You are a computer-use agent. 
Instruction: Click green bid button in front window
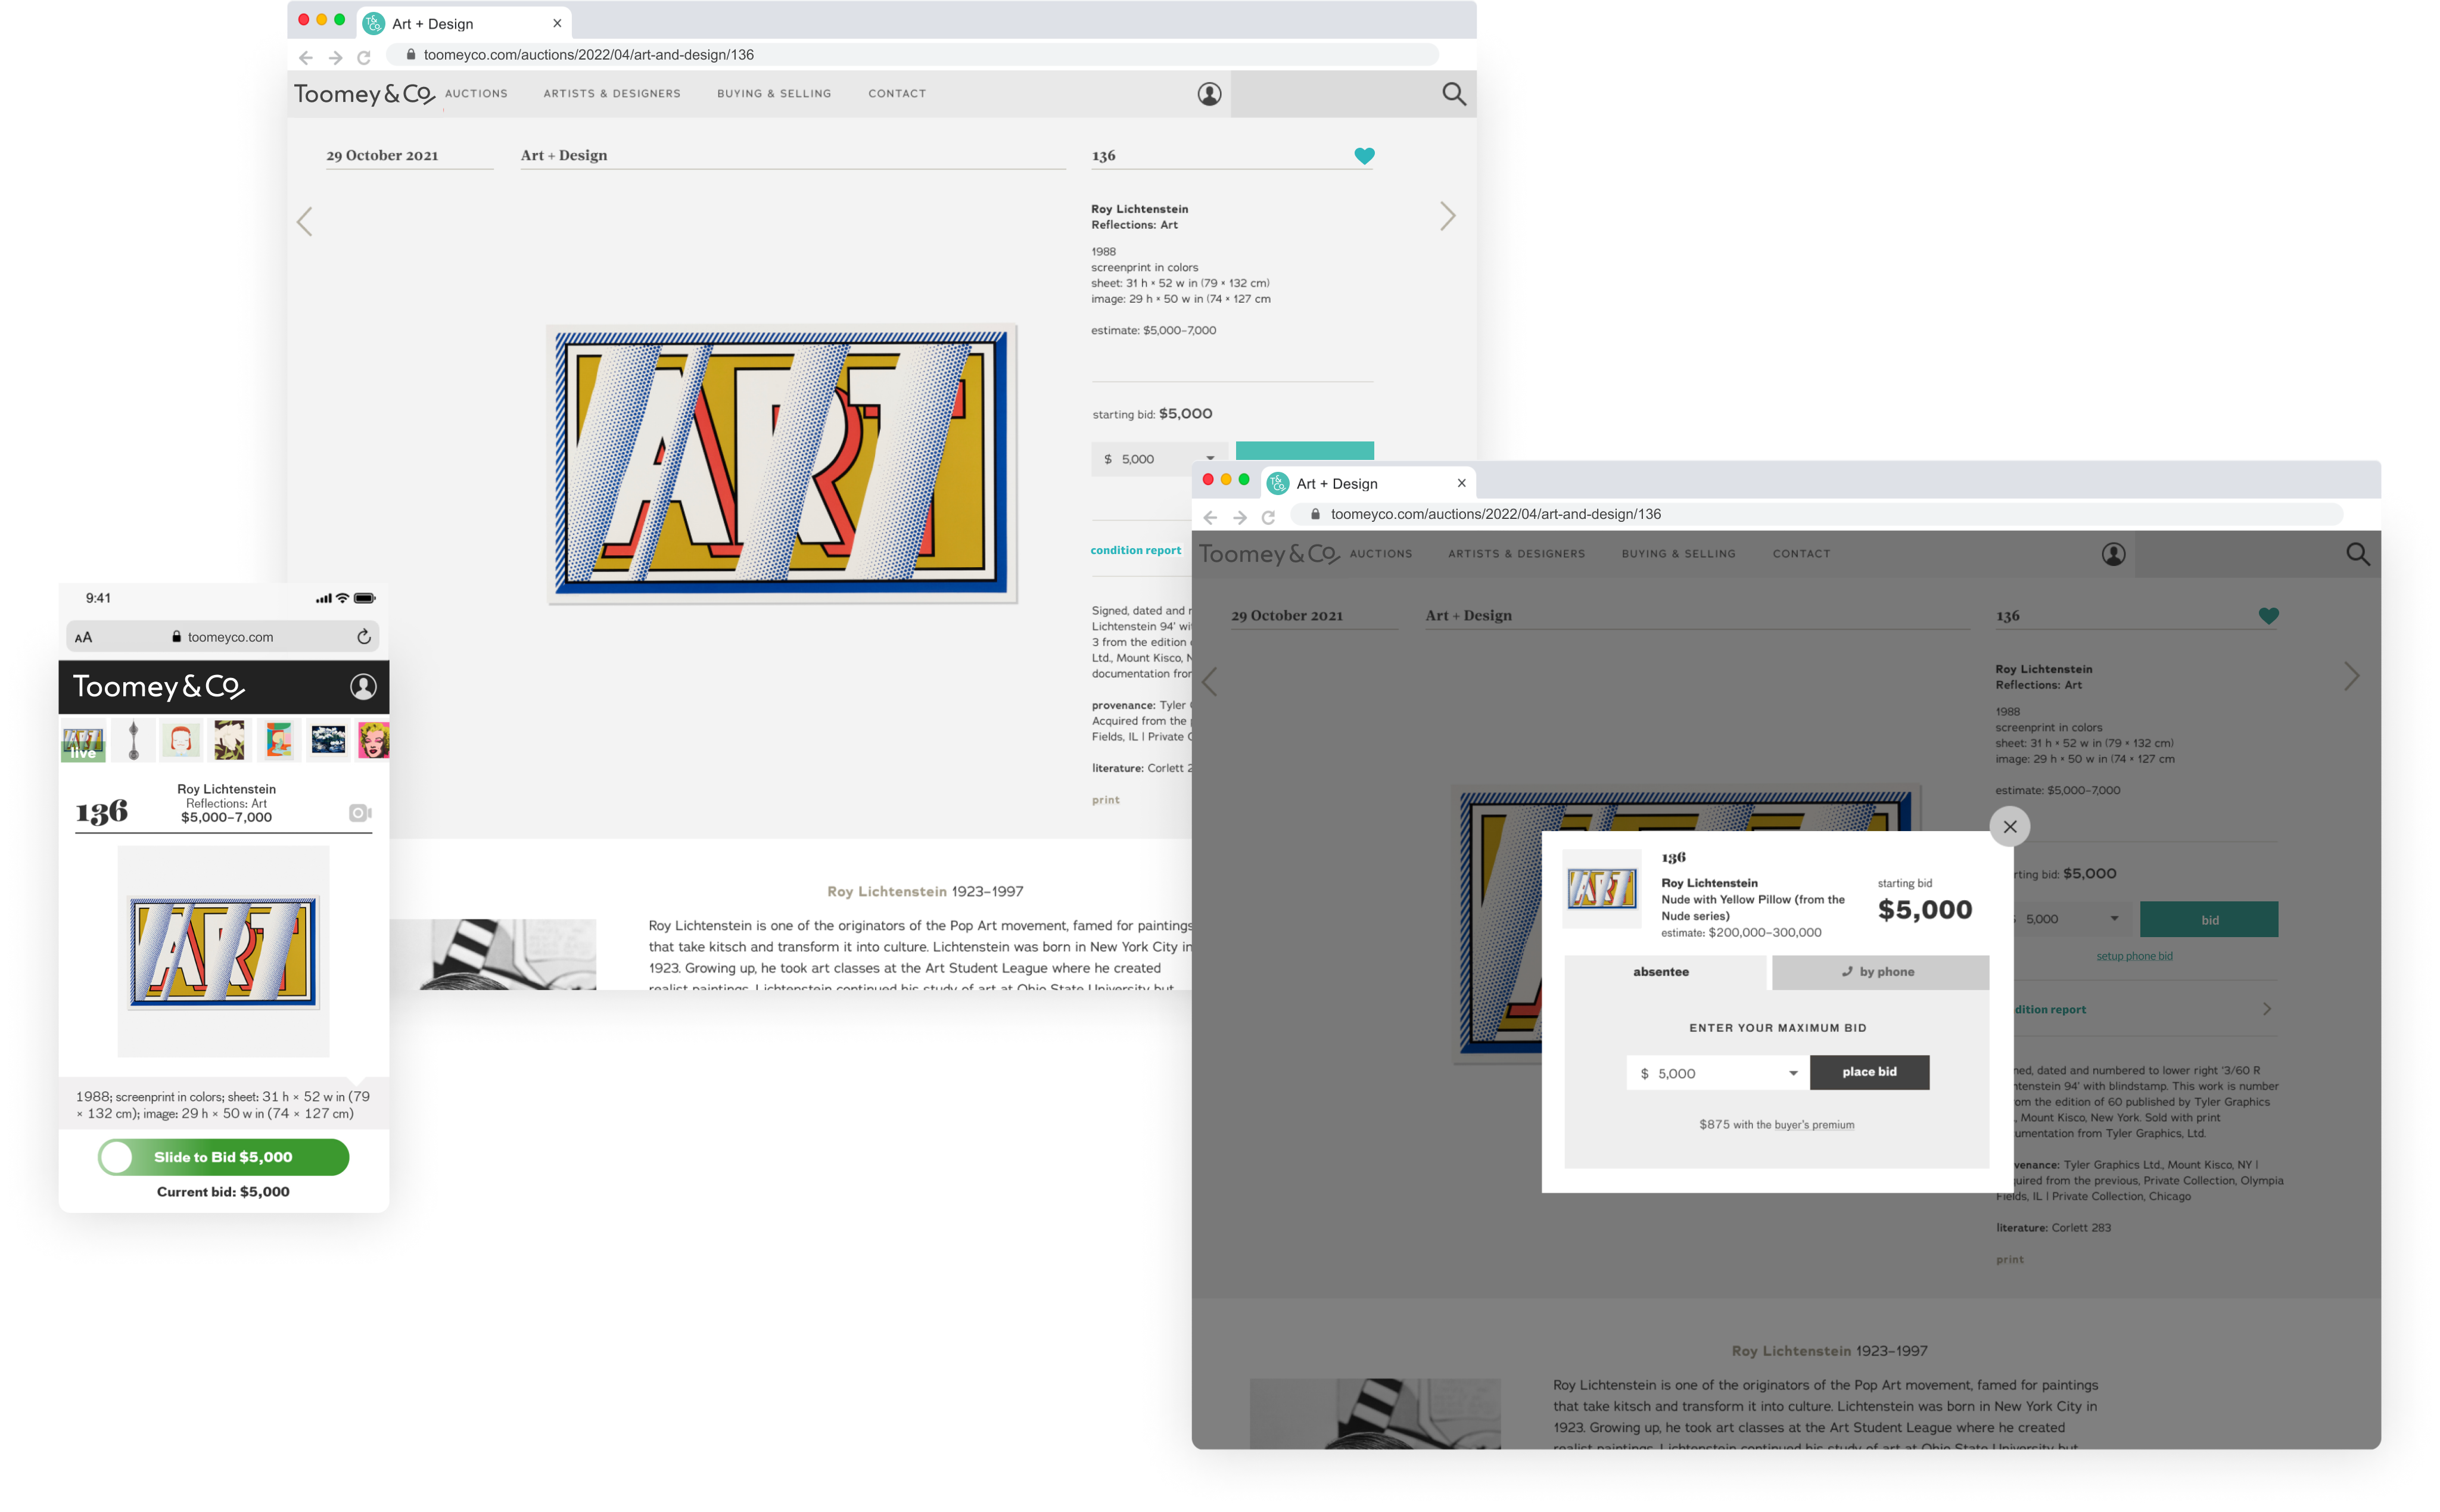2209,920
